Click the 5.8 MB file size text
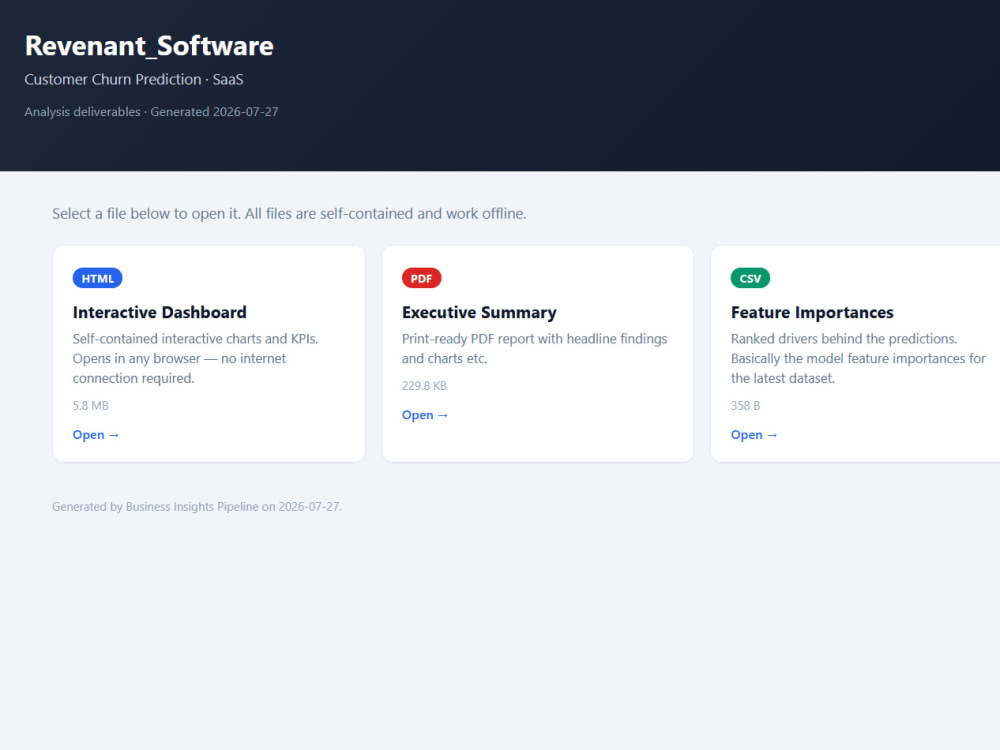This screenshot has height=750, width=1000. (x=91, y=406)
